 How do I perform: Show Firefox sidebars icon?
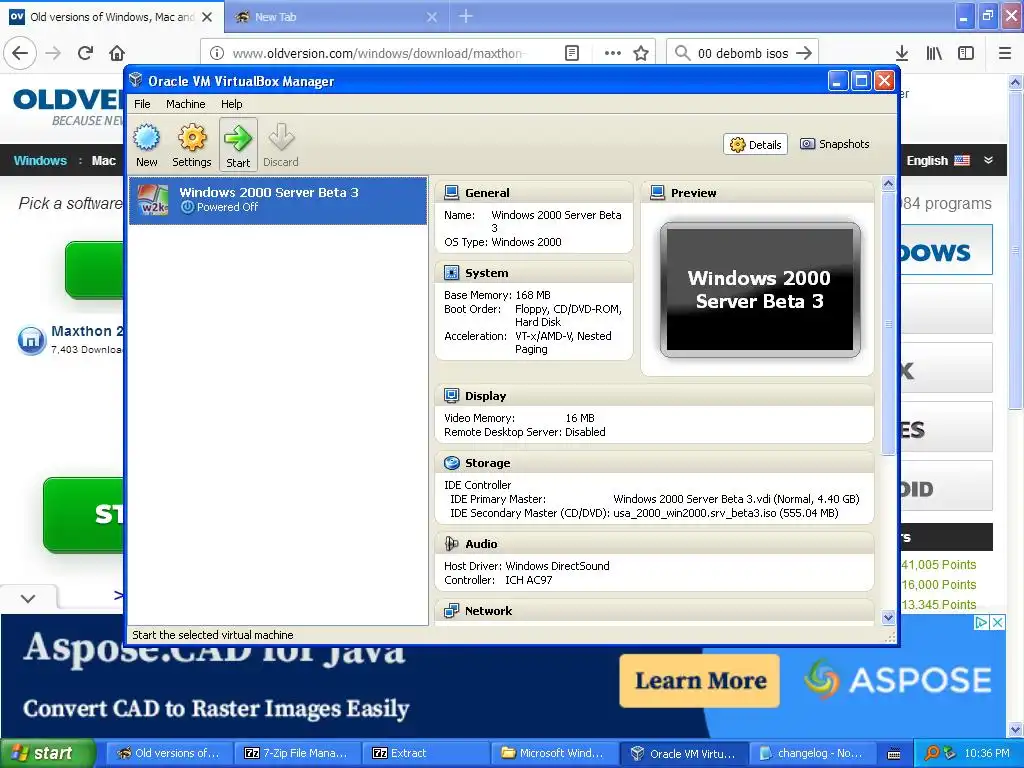click(966, 53)
